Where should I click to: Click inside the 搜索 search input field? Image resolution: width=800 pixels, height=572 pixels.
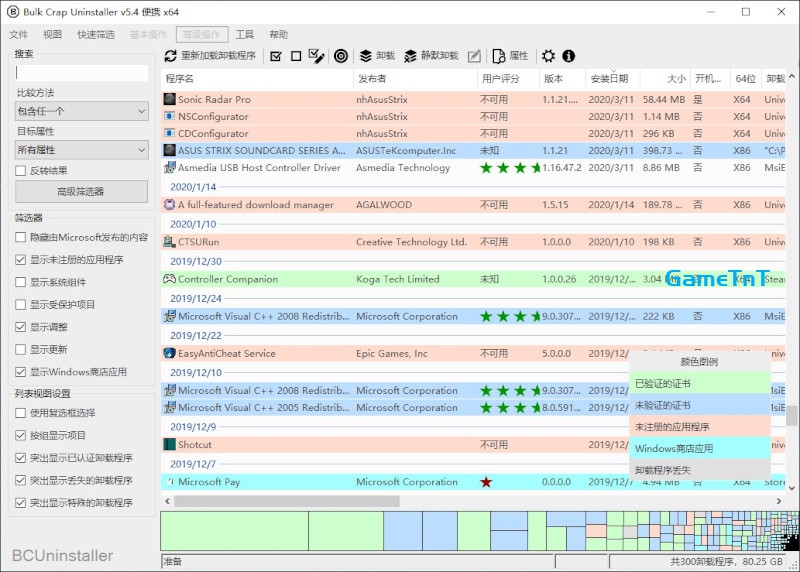coord(82,72)
